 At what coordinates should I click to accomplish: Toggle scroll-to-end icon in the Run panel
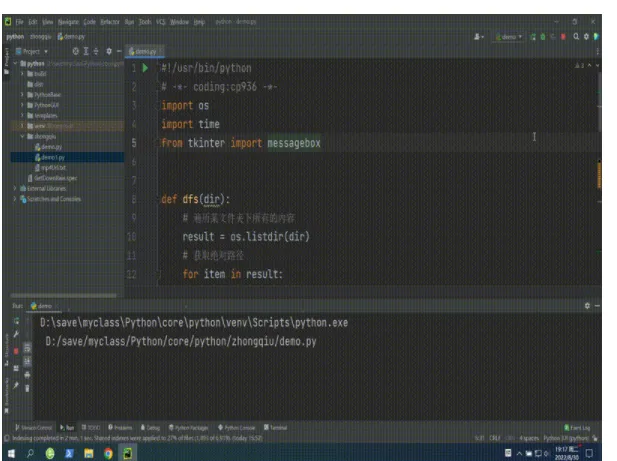click(x=27, y=361)
